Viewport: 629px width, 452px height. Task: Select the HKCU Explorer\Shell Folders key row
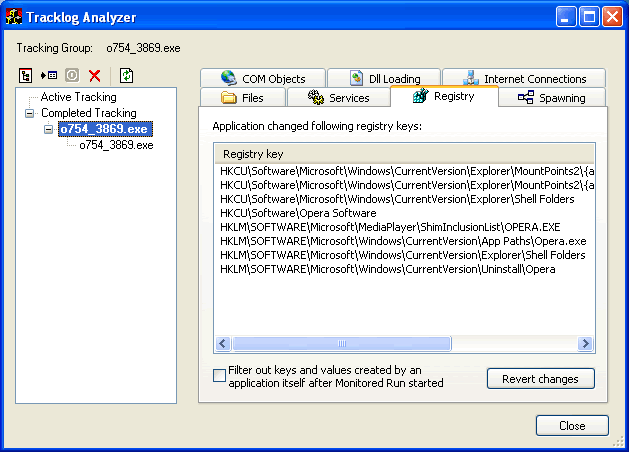point(404,199)
